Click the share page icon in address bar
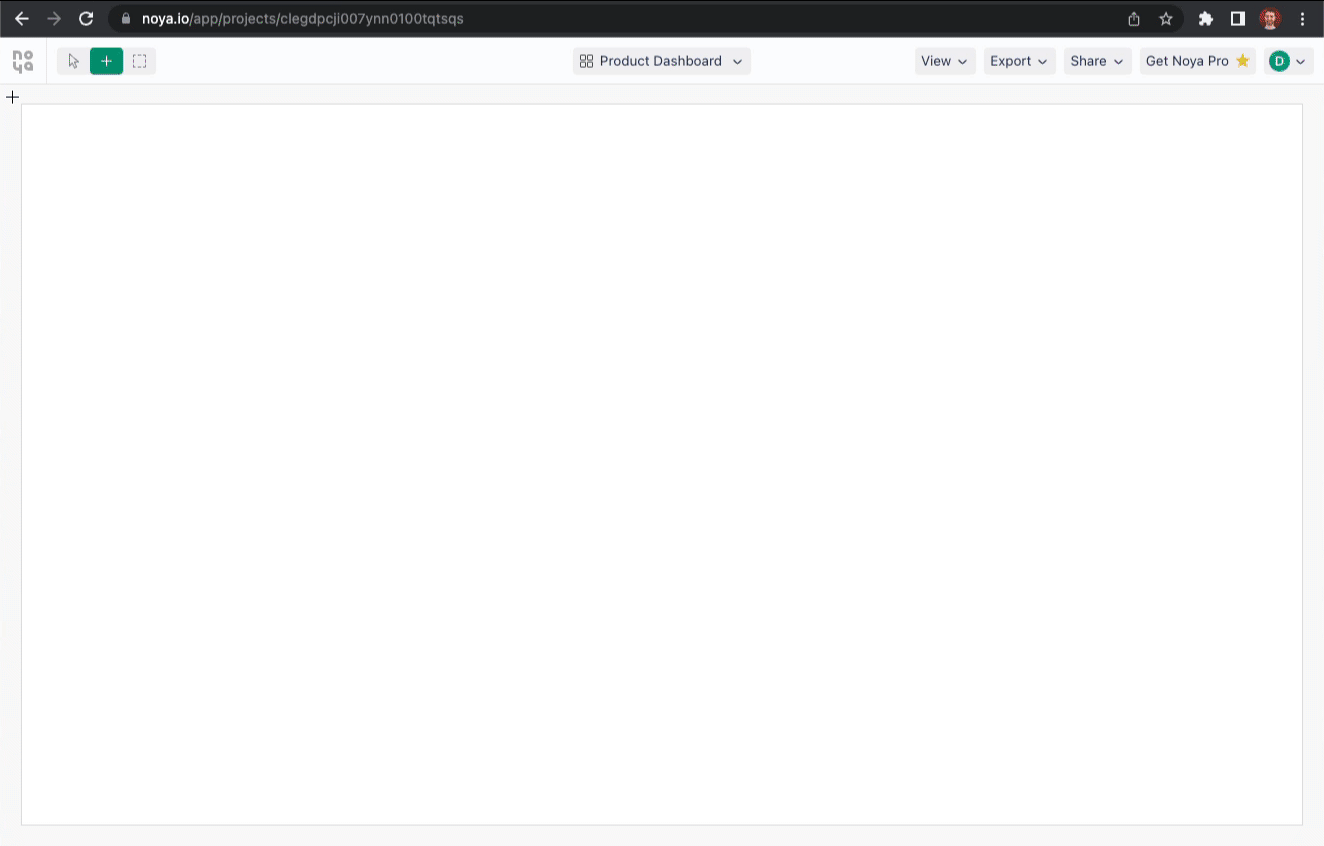This screenshot has height=846, width=1324. (x=1134, y=18)
